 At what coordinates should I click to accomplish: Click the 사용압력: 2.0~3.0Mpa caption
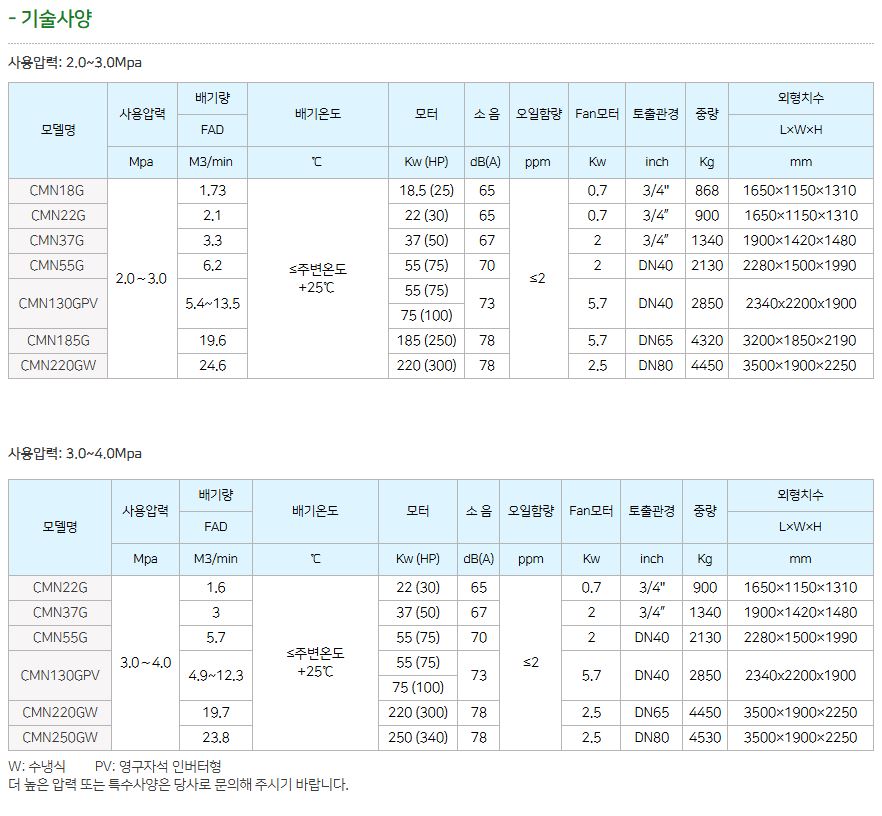click(x=75, y=62)
